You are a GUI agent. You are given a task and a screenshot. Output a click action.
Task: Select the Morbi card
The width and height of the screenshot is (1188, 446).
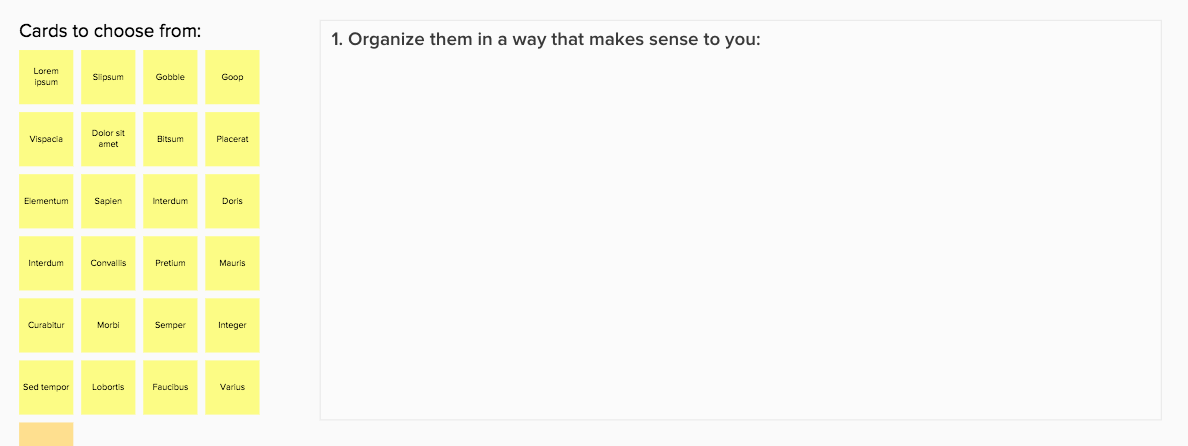click(x=108, y=325)
